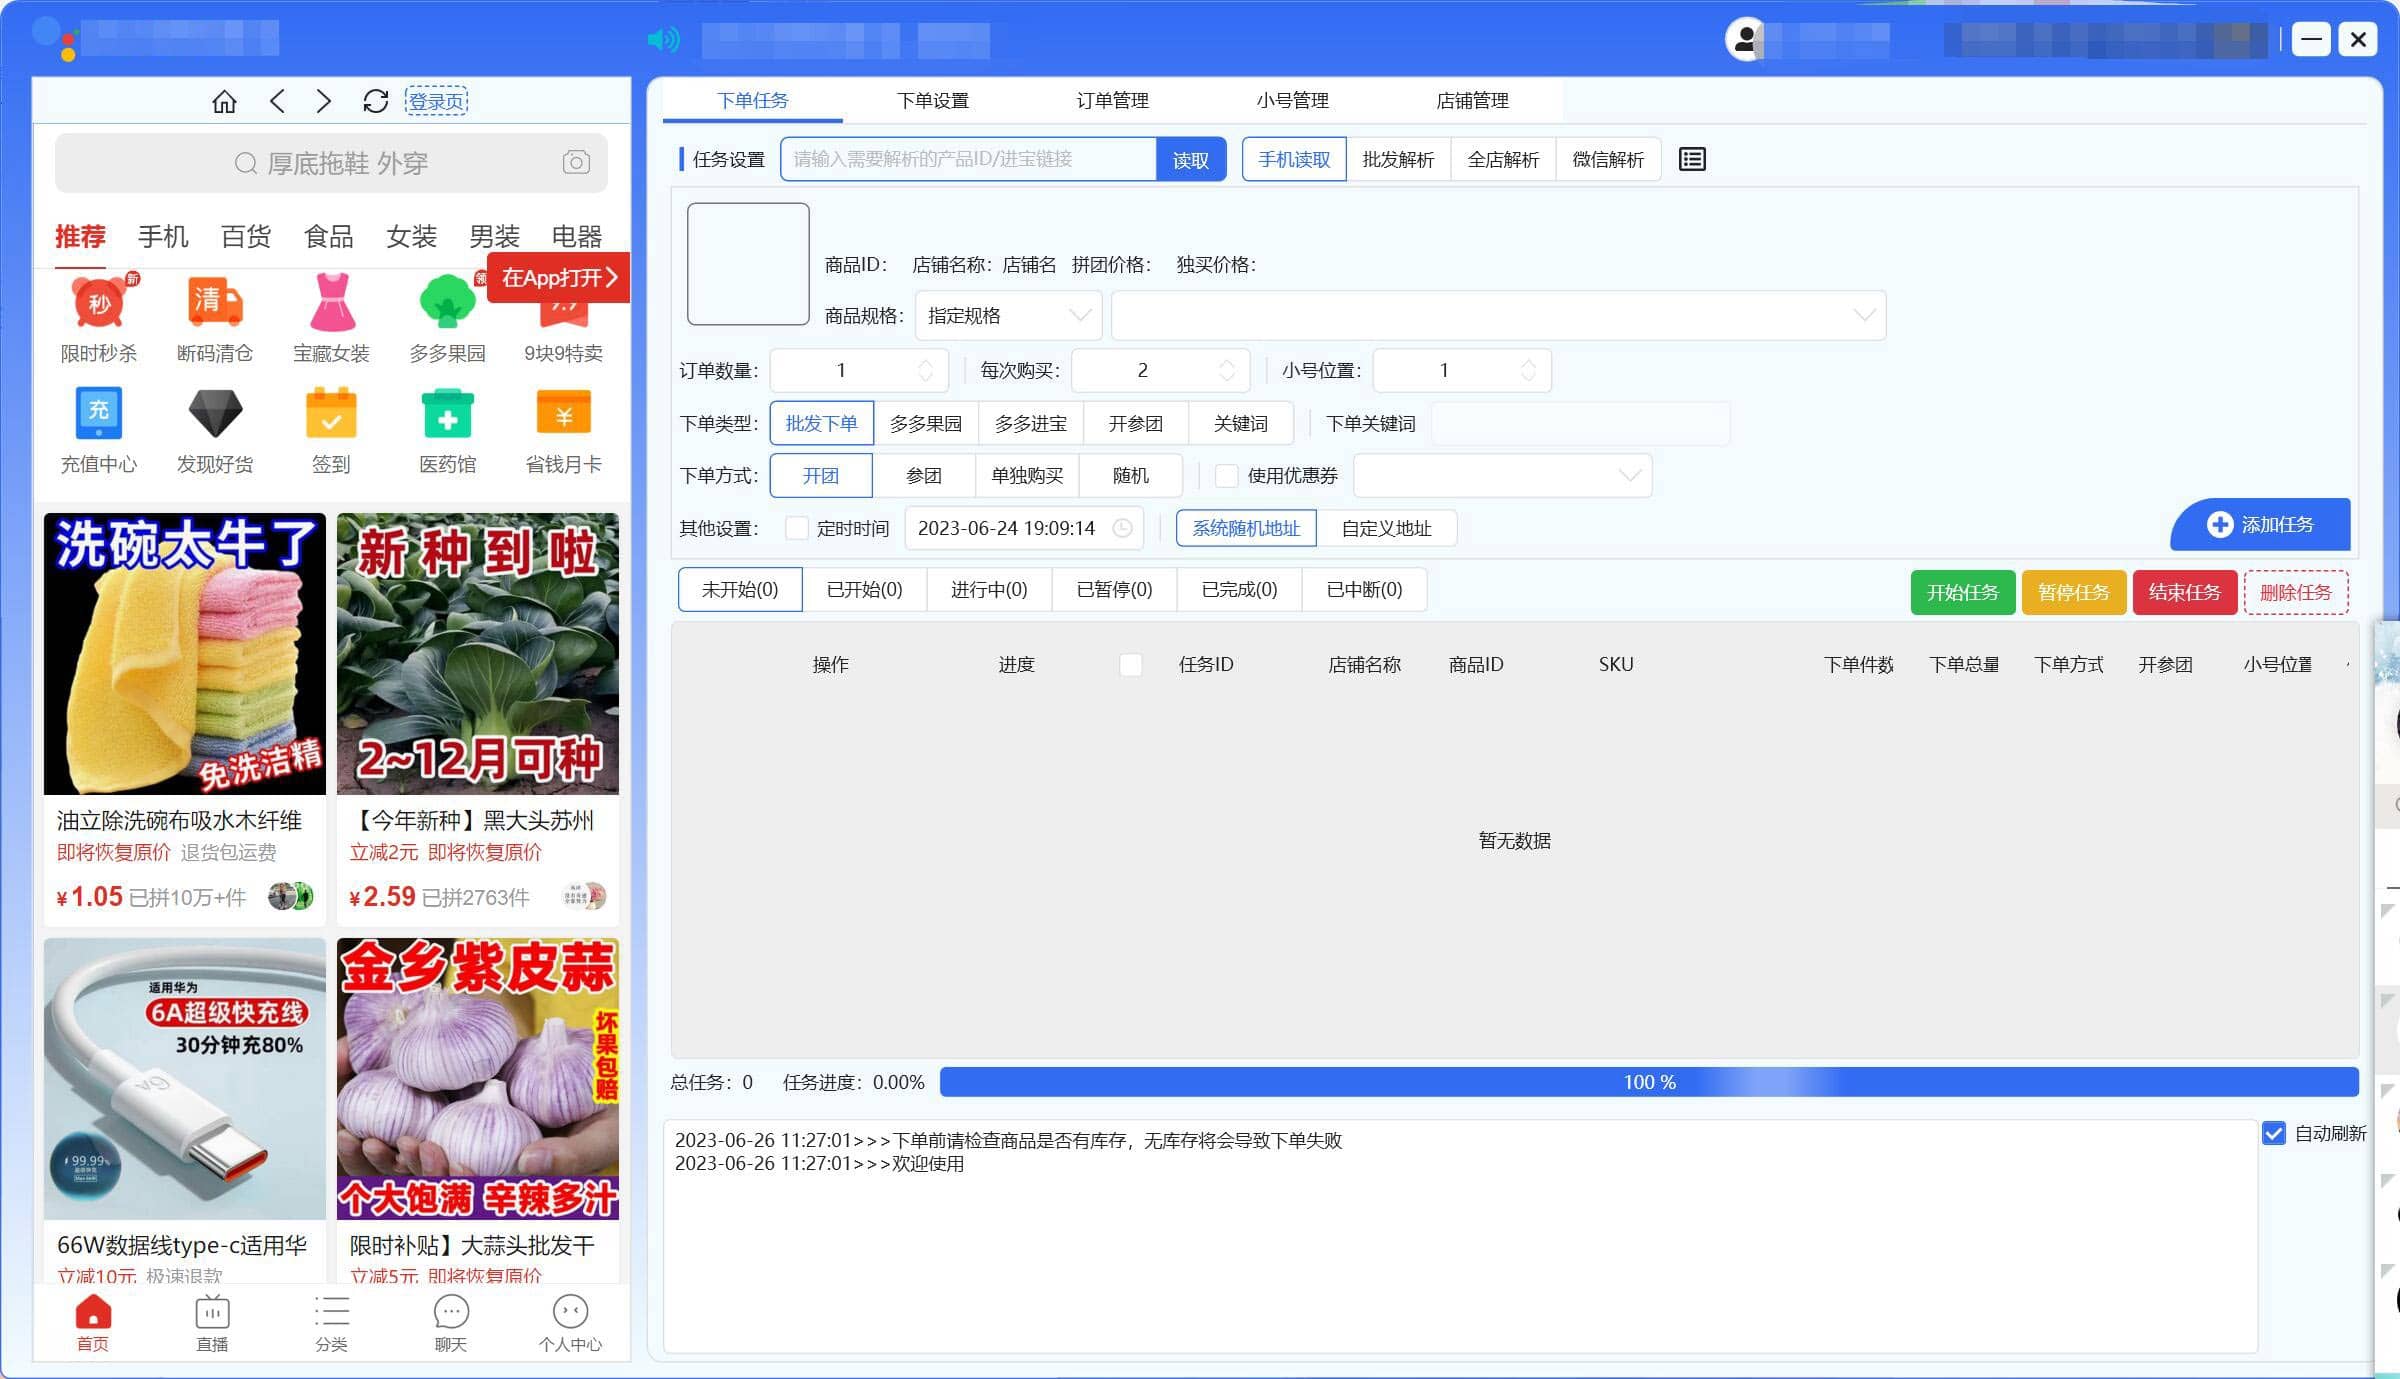Switch to 订单管理 tab
2400x1379 pixels.
point(1112,101)
